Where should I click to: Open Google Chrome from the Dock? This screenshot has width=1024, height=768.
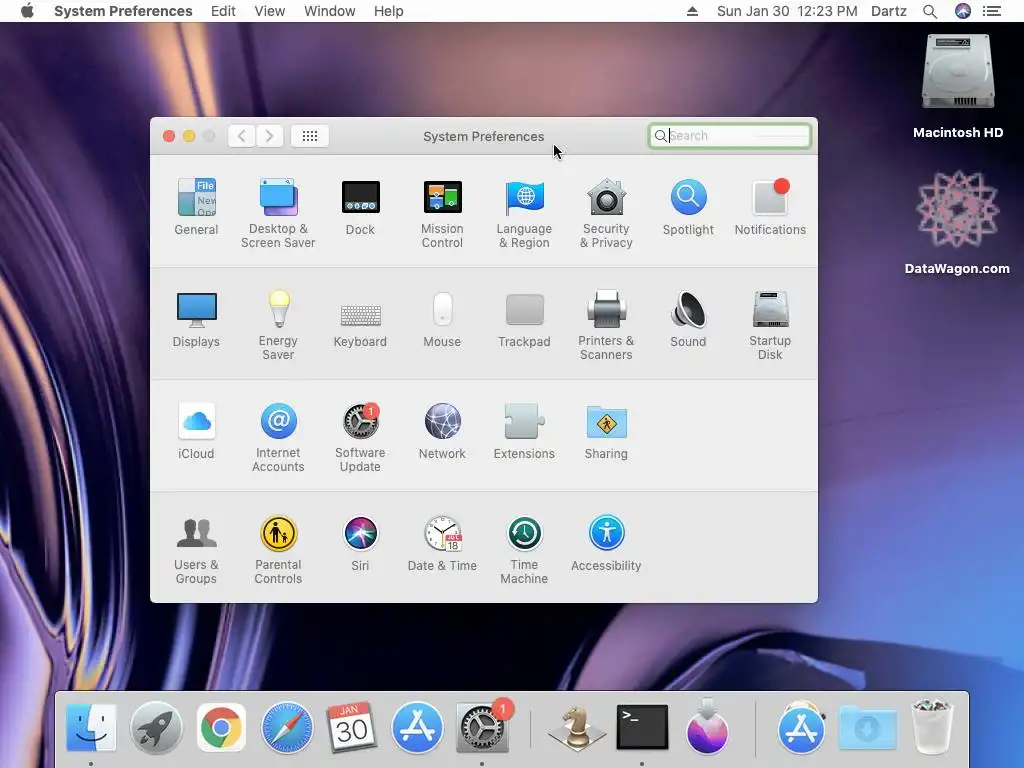coord(221,728)
